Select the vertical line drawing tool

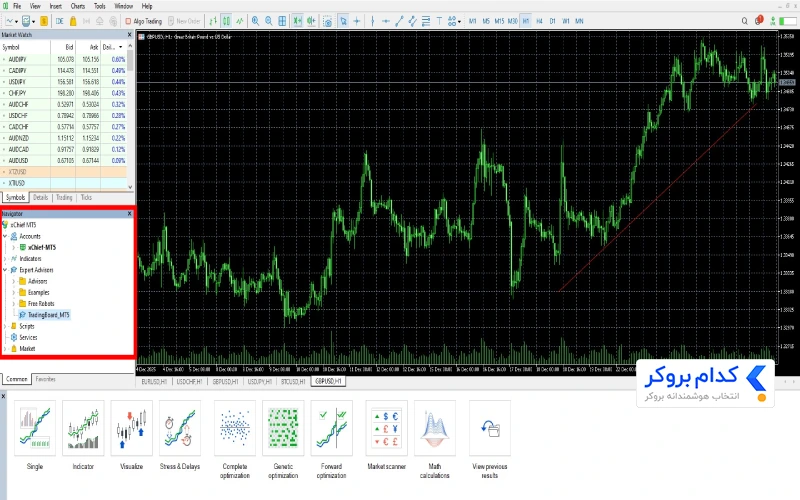(372, 21)
